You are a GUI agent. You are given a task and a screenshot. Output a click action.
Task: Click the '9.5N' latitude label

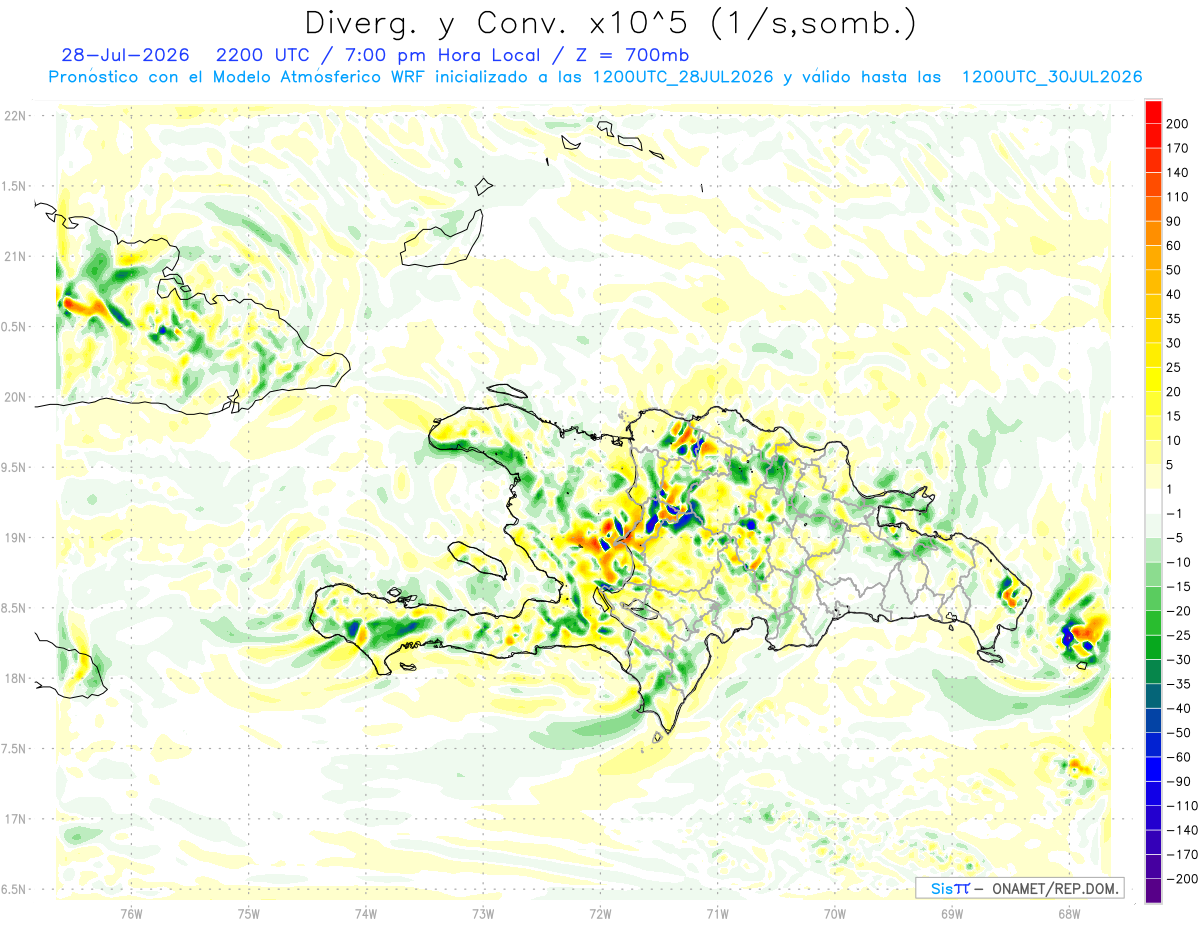click(x=14, y=467)
